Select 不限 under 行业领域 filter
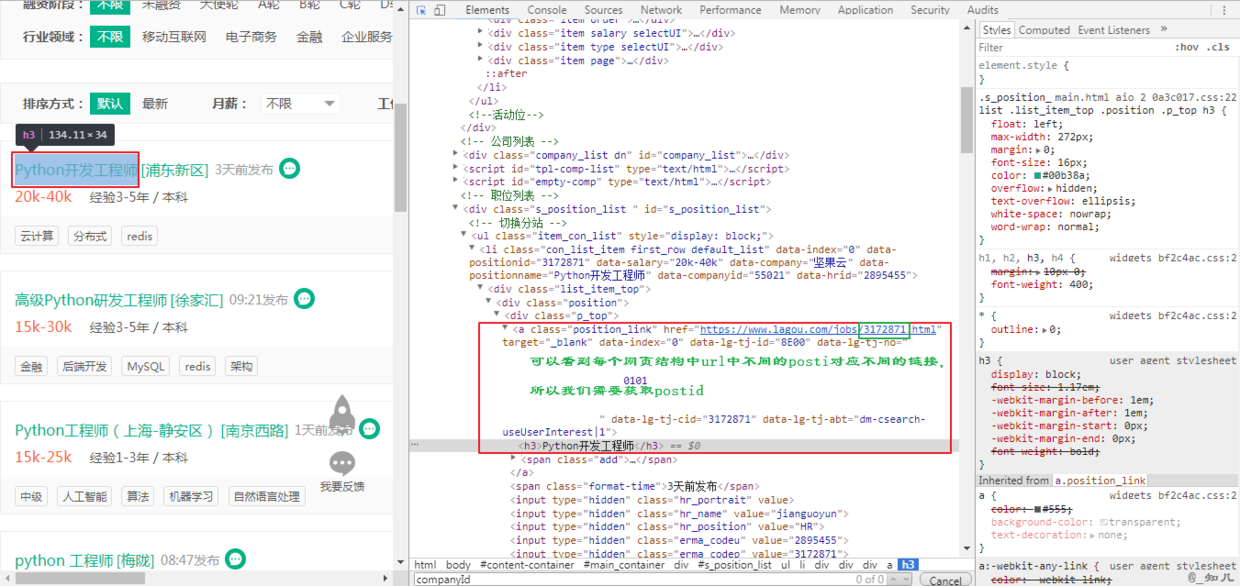 (x=108, y=37)
